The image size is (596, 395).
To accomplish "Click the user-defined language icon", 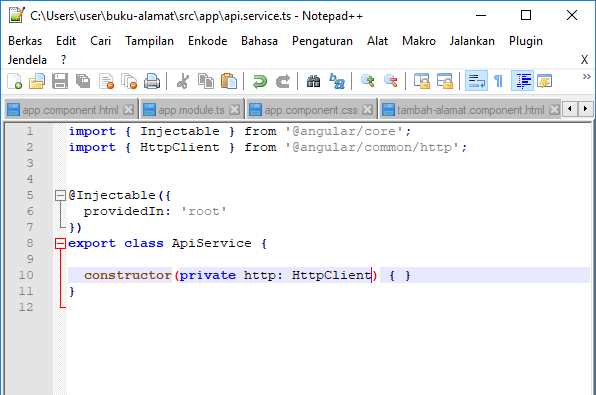I will tap(545, 81).
